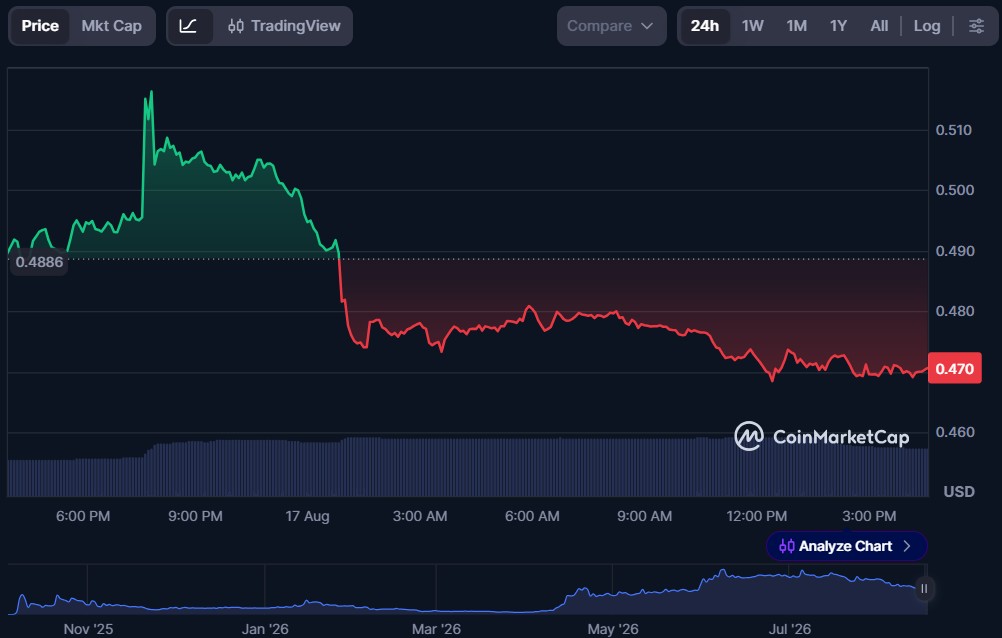
Task: Click the 0.460 axis value
Action: (x=955, y=432)
